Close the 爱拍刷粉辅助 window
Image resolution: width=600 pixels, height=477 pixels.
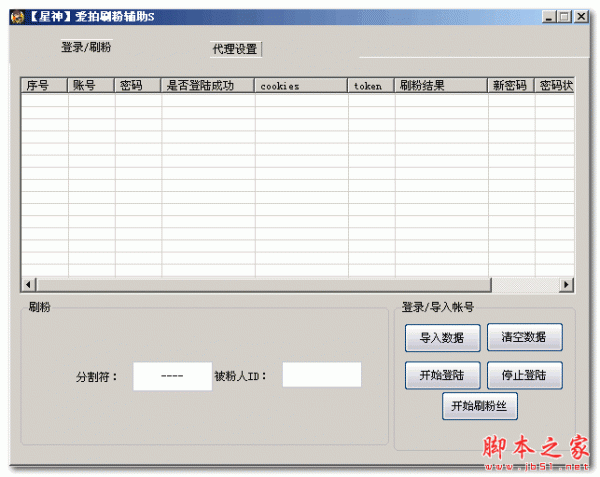(581, 17)
